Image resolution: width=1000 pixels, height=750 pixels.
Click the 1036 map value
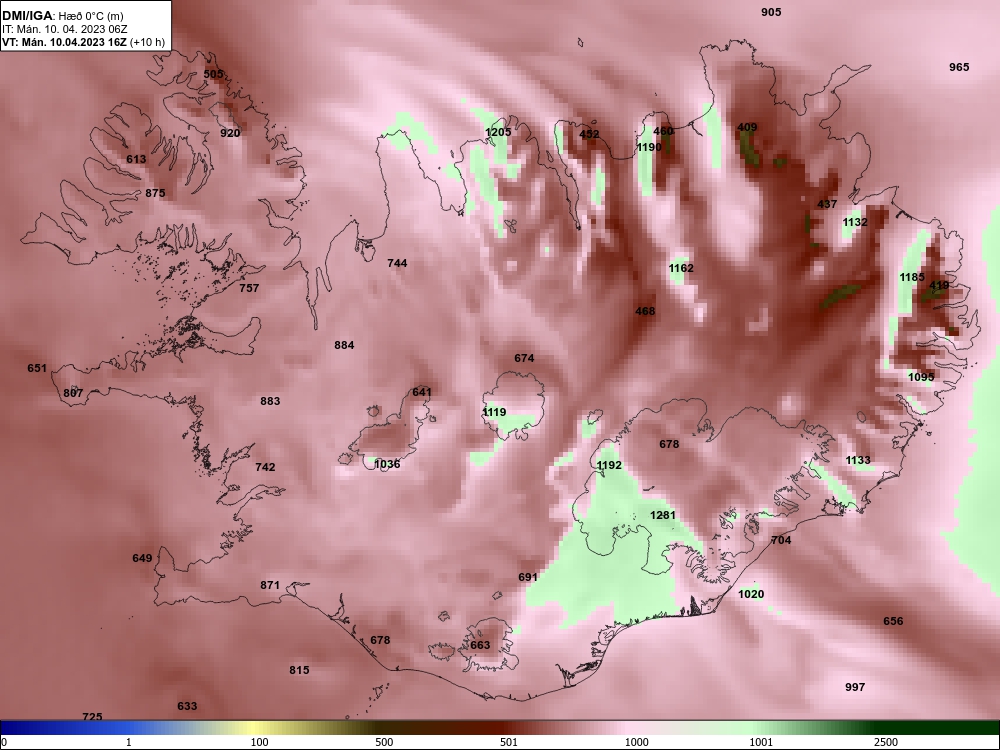pos(387,464)
